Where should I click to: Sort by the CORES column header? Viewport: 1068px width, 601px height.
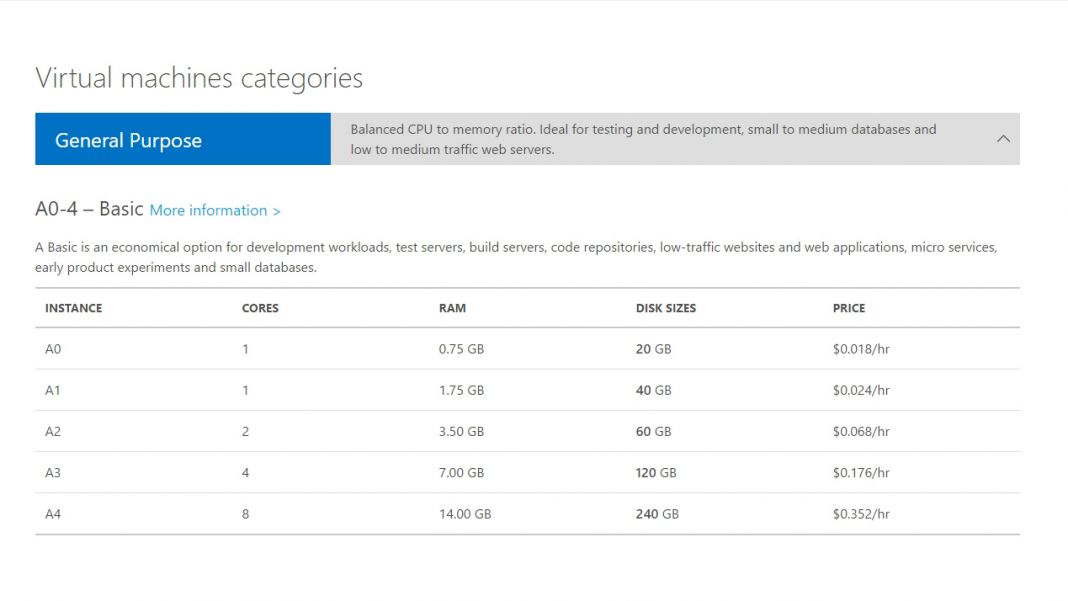pyautogui.click(x=259, y=308)
